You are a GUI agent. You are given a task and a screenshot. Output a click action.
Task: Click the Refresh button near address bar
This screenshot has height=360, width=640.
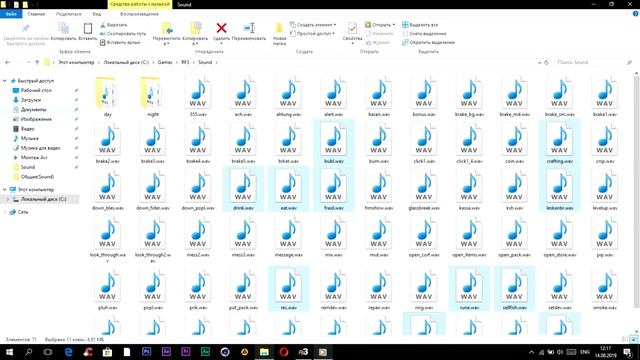(547, 62)
